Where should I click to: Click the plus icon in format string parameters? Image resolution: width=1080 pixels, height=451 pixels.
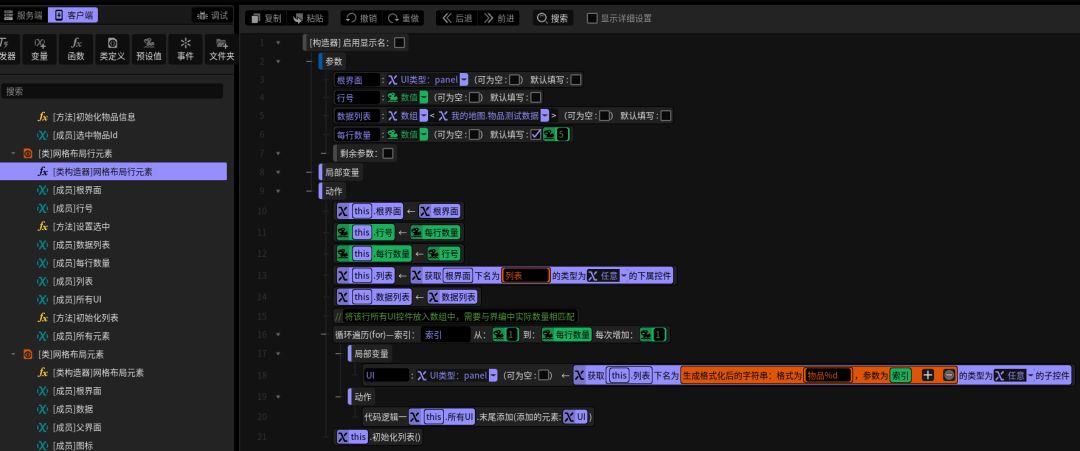point(928,375)
